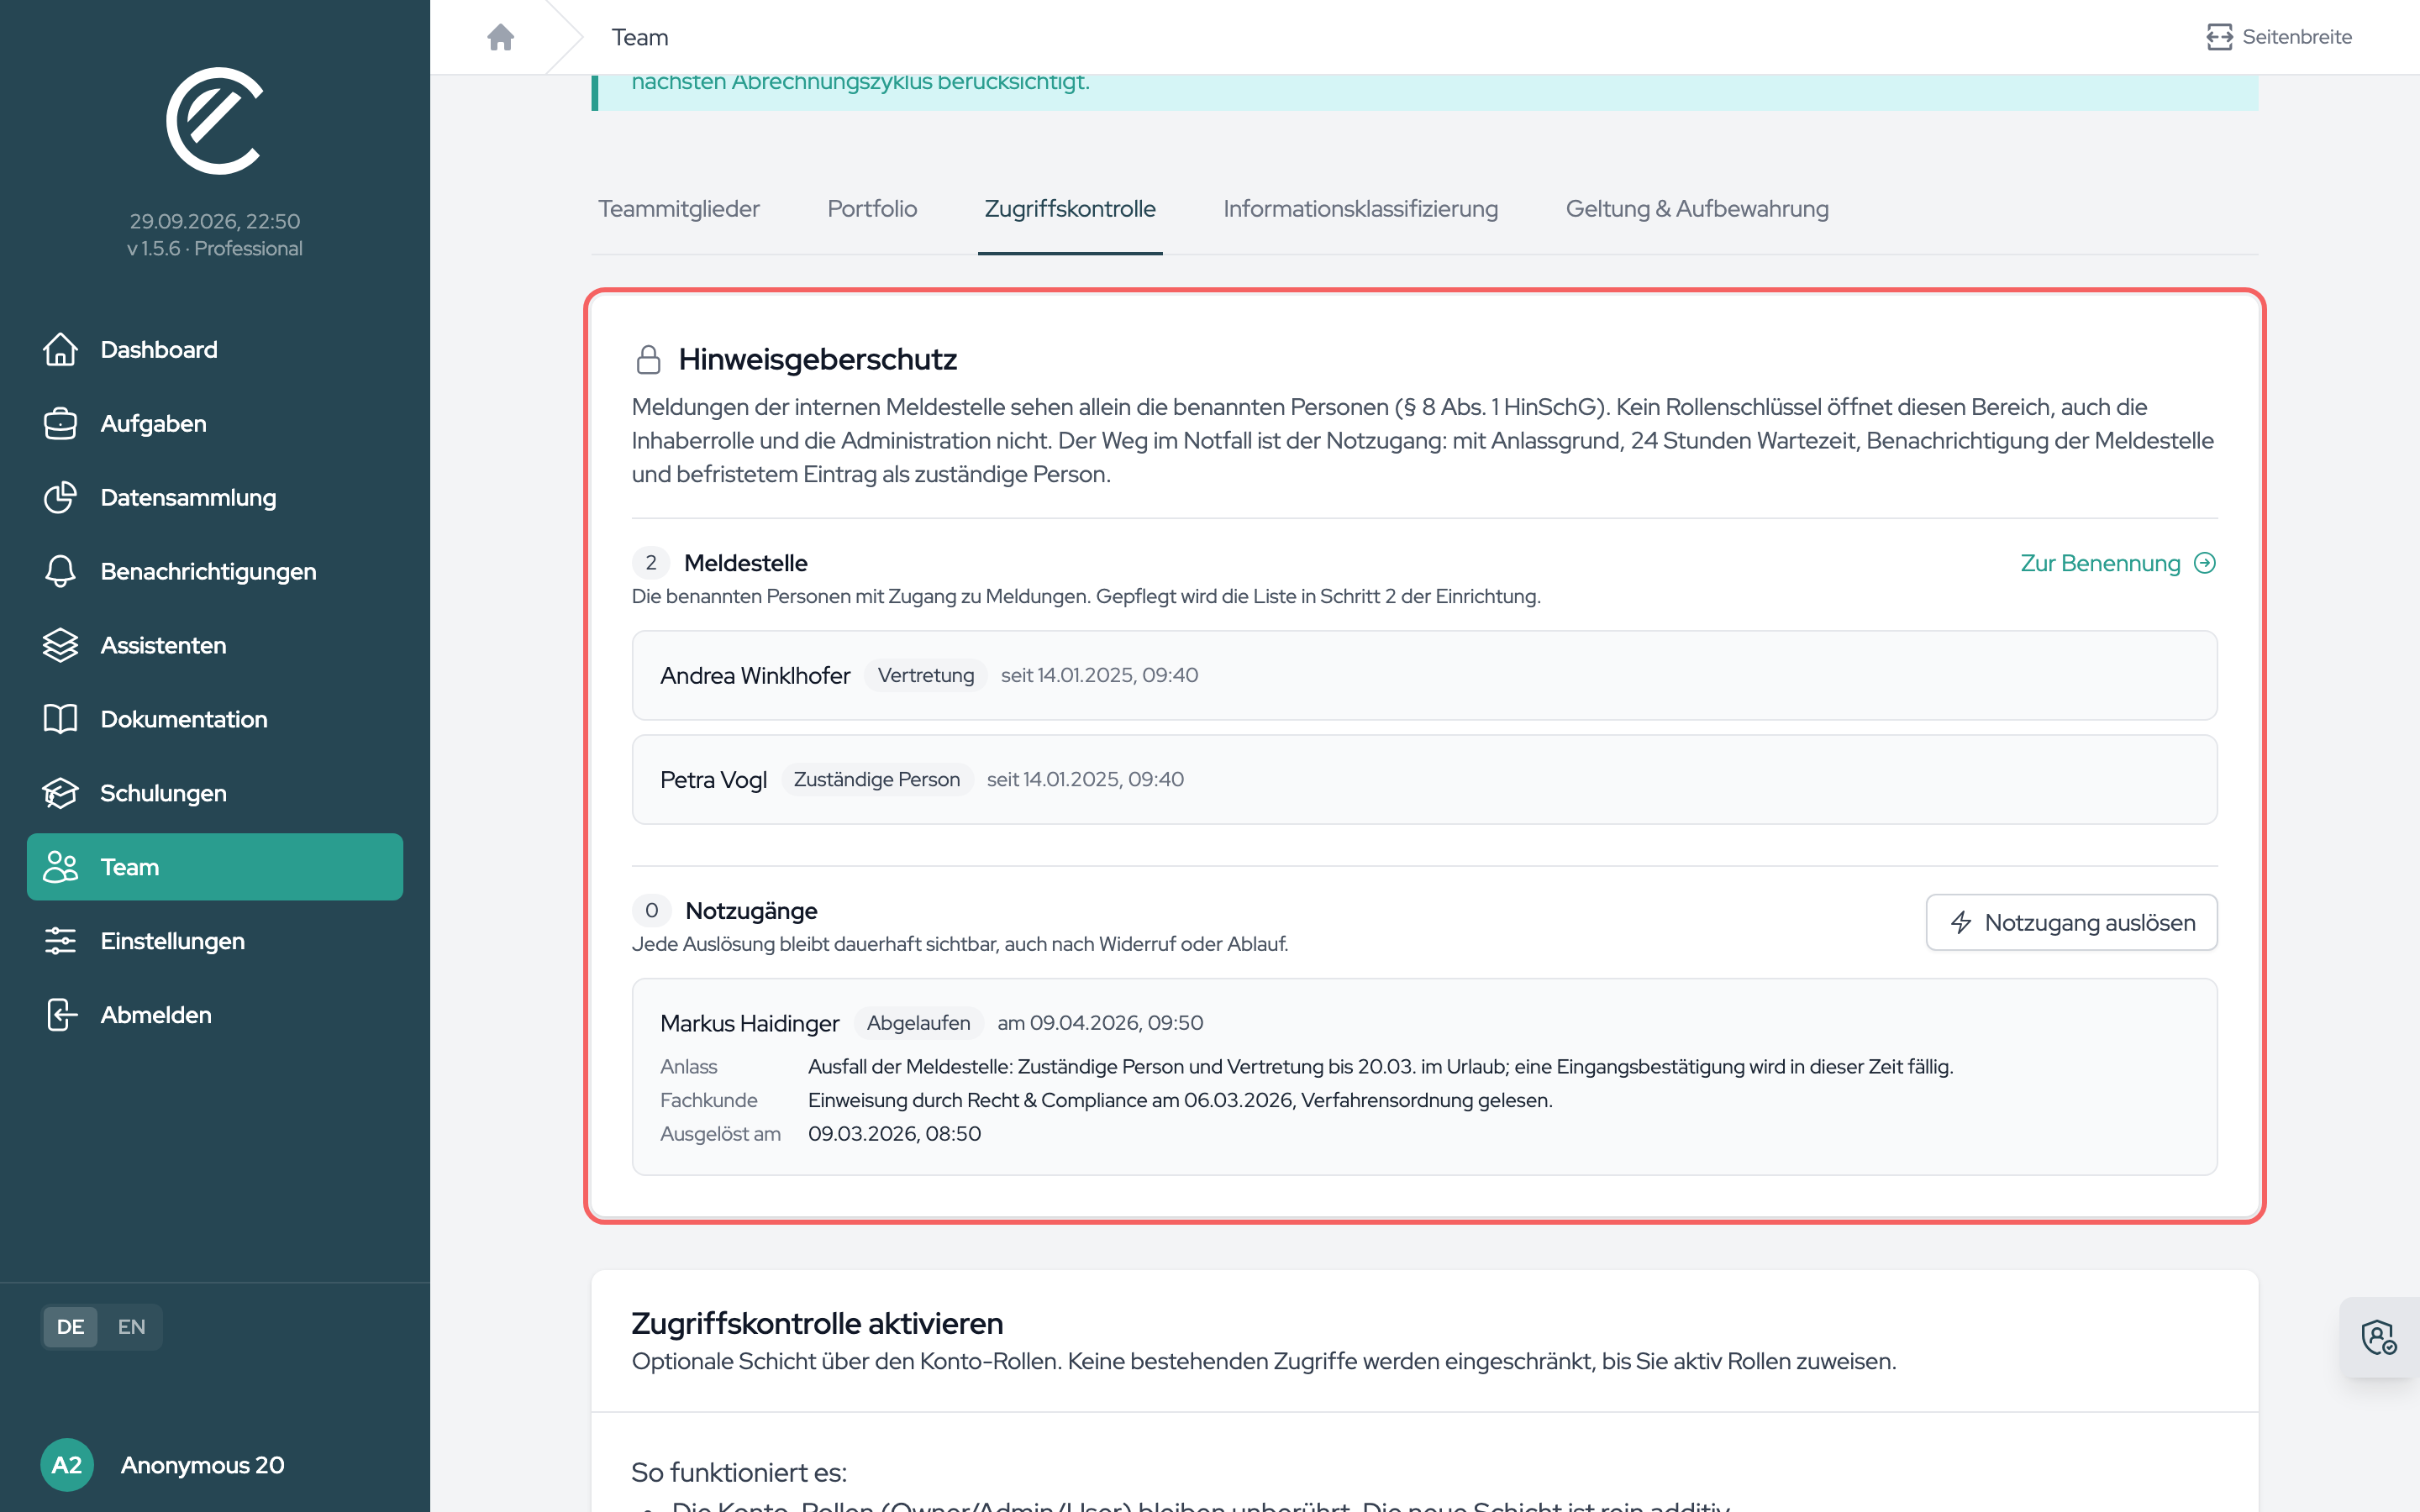This screenshot has height=1512, width=2420.
Task: Click the Schulungen graduation cap icon
Action: [60, 793]
